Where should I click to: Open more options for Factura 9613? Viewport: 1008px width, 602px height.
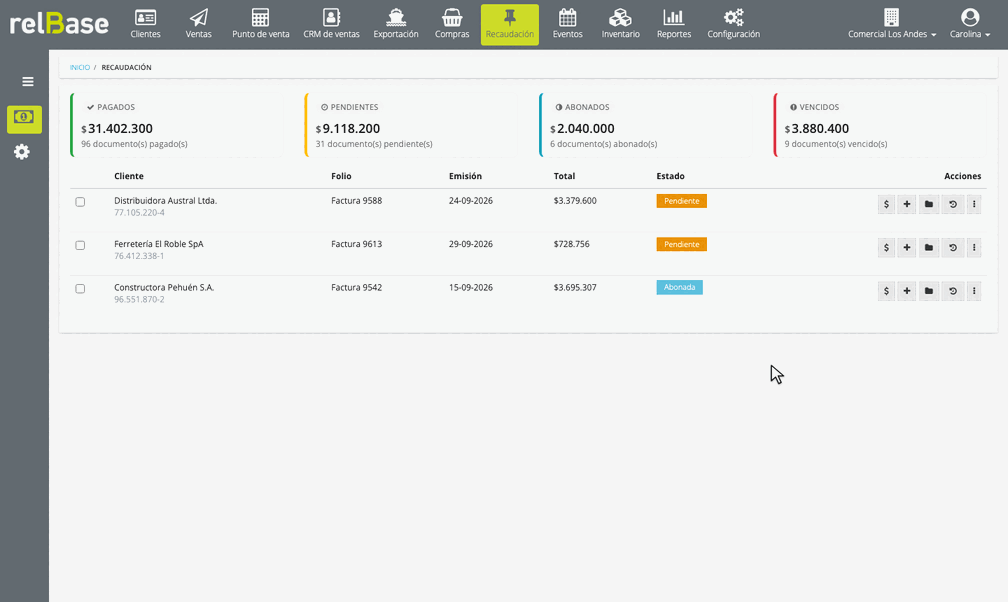click(x=974, y=248)
